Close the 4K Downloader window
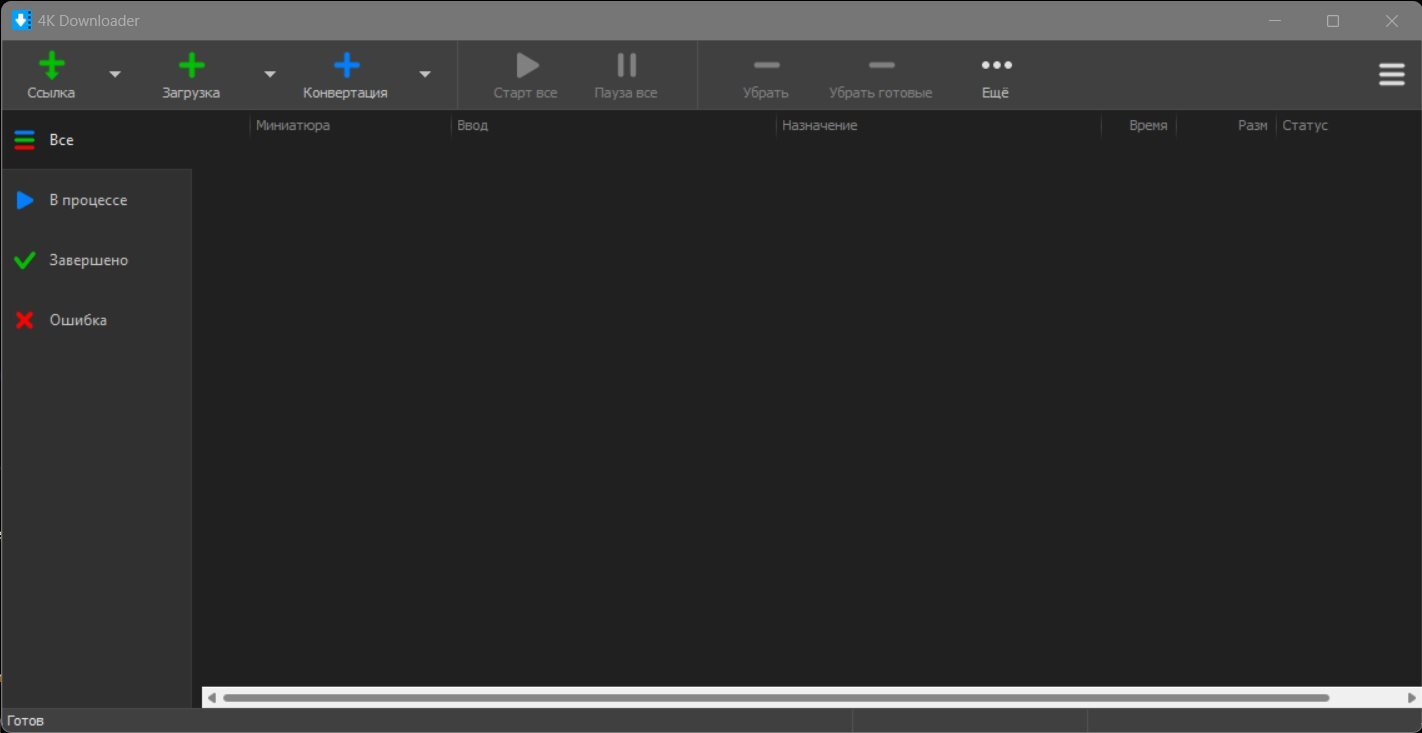The image size is (1422, 733). tap(1391, 21)
